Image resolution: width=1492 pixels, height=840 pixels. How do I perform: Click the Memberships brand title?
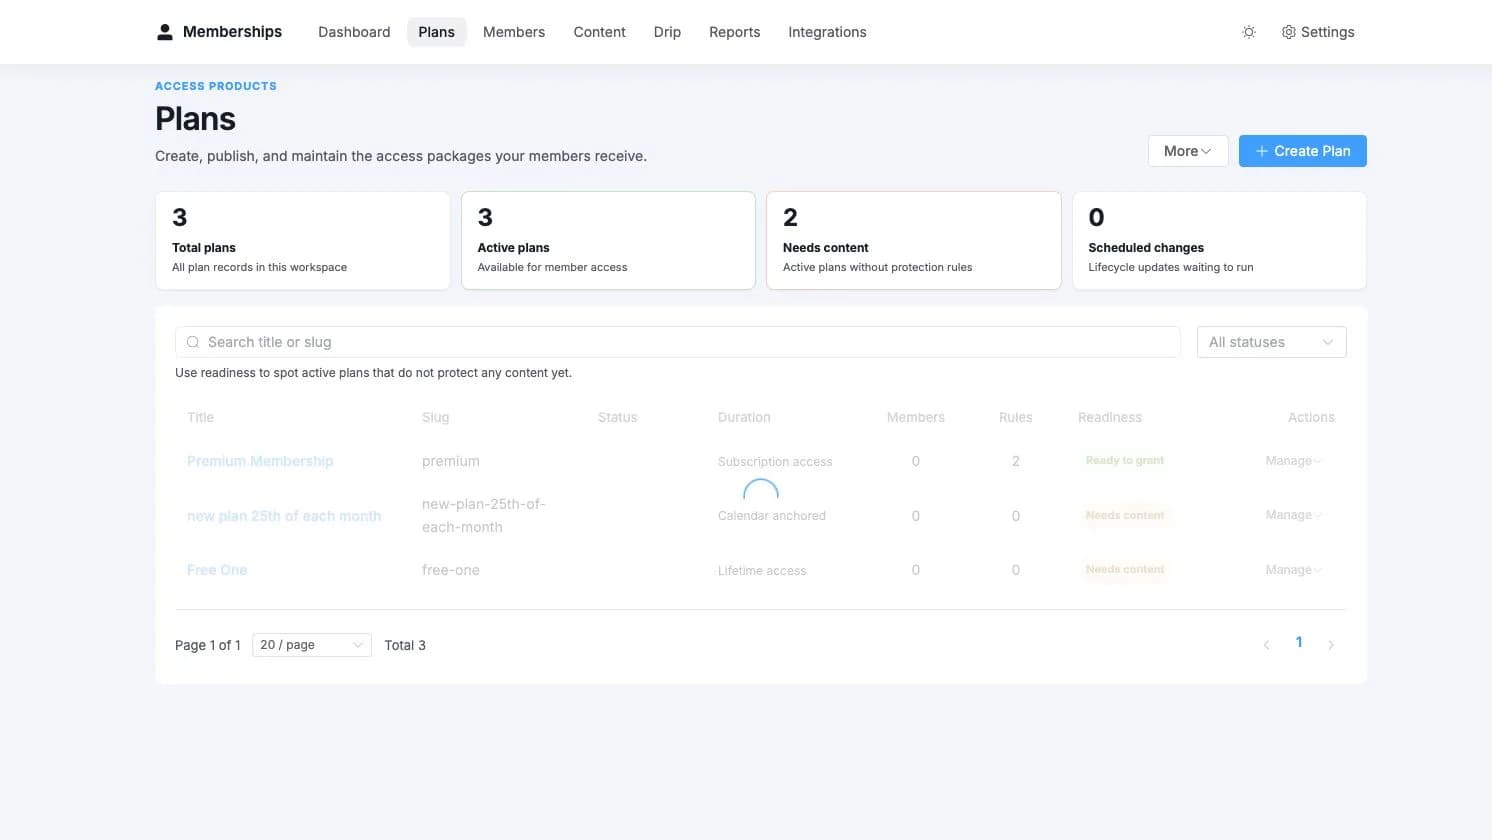pyautogui.click(x=232, y=32)
